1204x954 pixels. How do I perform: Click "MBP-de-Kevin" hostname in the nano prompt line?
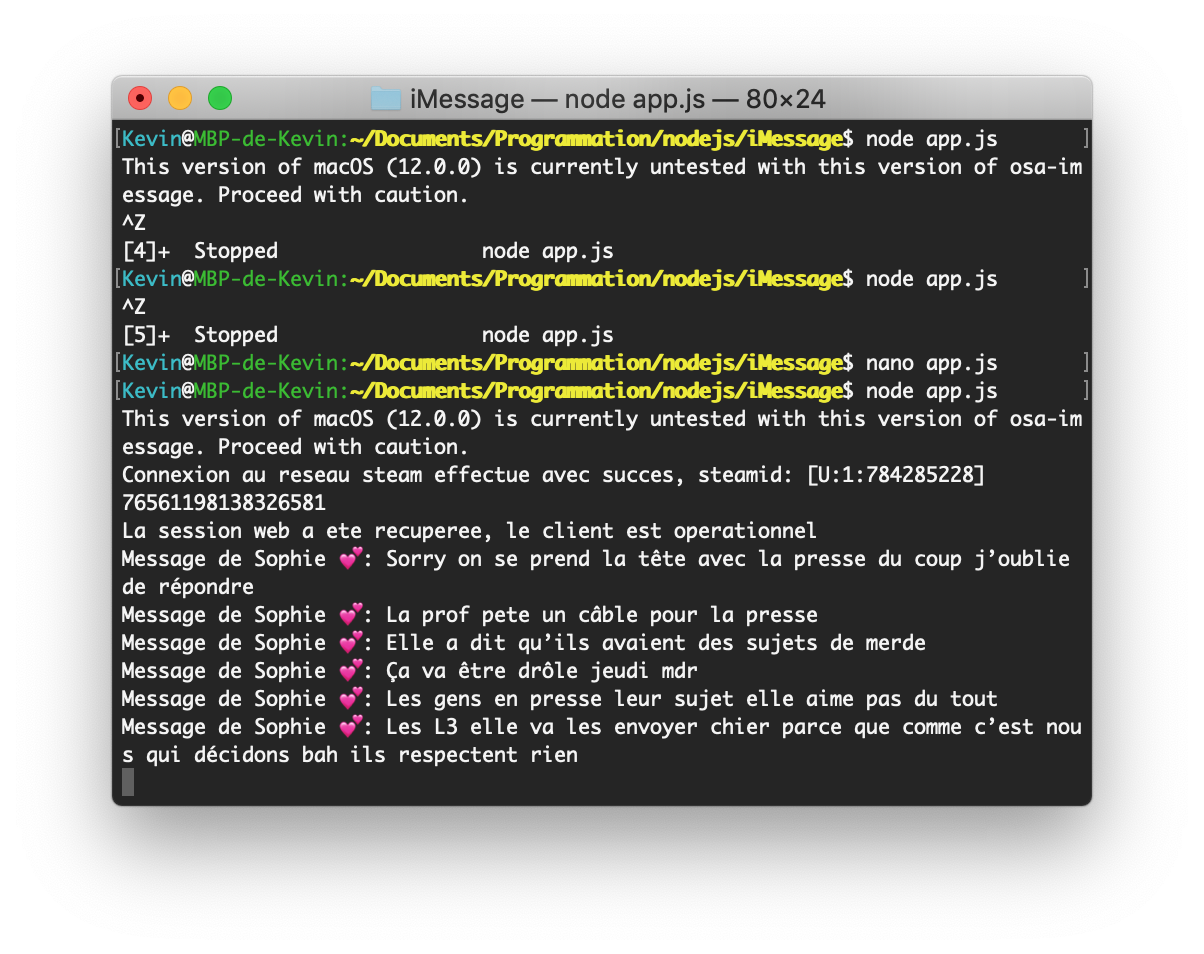pyautogui.click(x=265, y=363)
